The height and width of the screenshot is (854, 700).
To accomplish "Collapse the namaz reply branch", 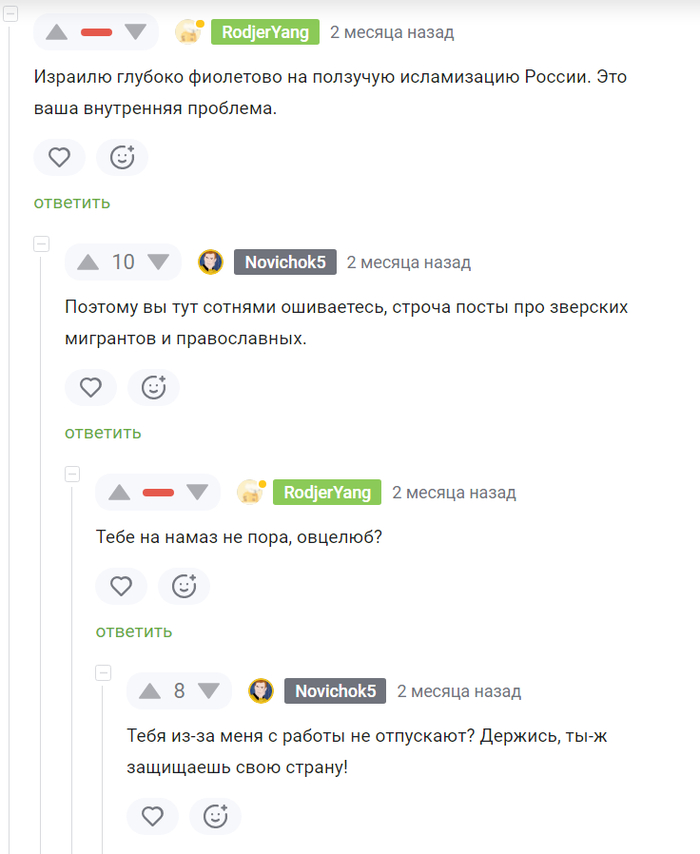I will tap(72, 473).
